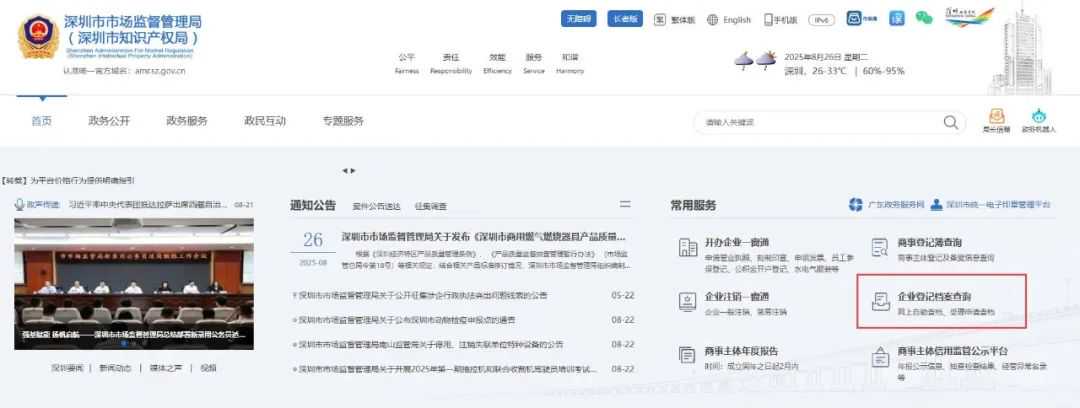Image resolution: width=1080 pixels, height=408 pixels.
Task: Click the globe icon beside English
Action: (713, 20)
